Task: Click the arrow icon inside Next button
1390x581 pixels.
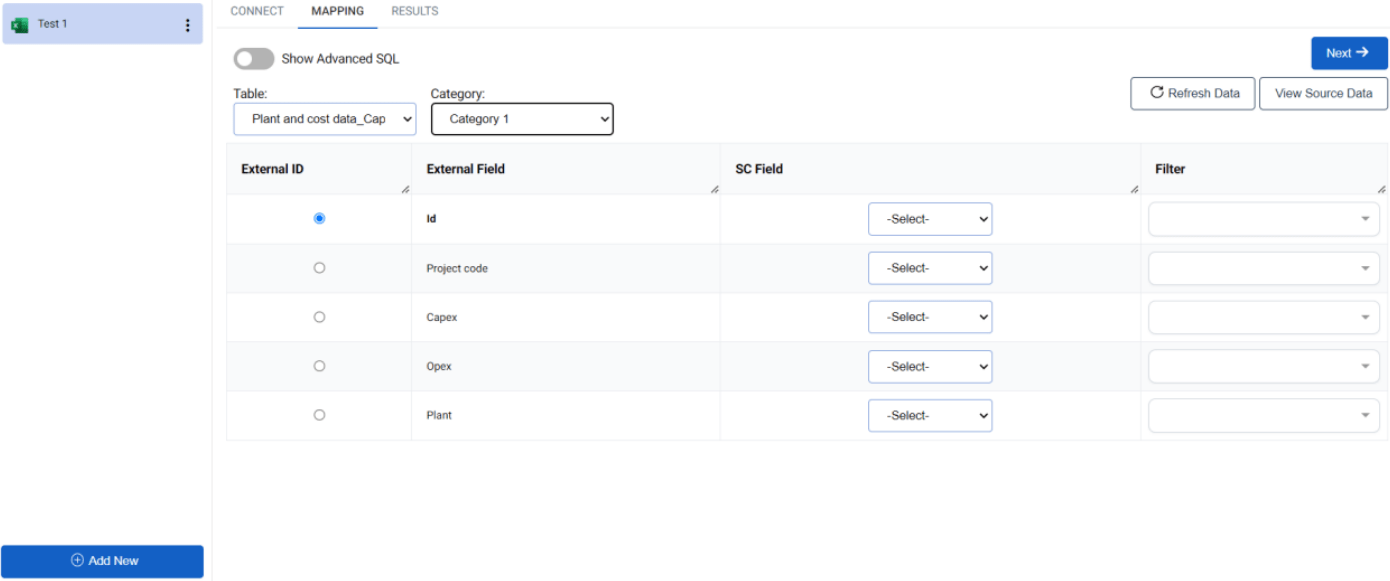Action: tap(1363, 52)
